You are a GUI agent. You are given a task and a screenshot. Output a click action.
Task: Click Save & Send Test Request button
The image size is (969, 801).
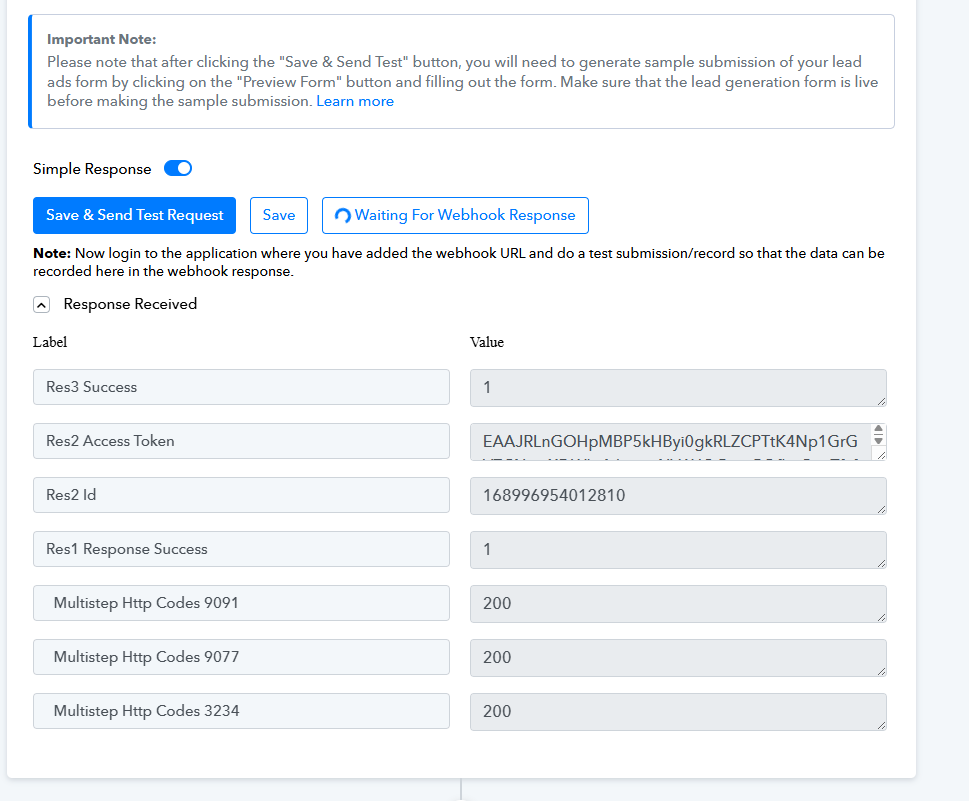[x=134, y=215]
